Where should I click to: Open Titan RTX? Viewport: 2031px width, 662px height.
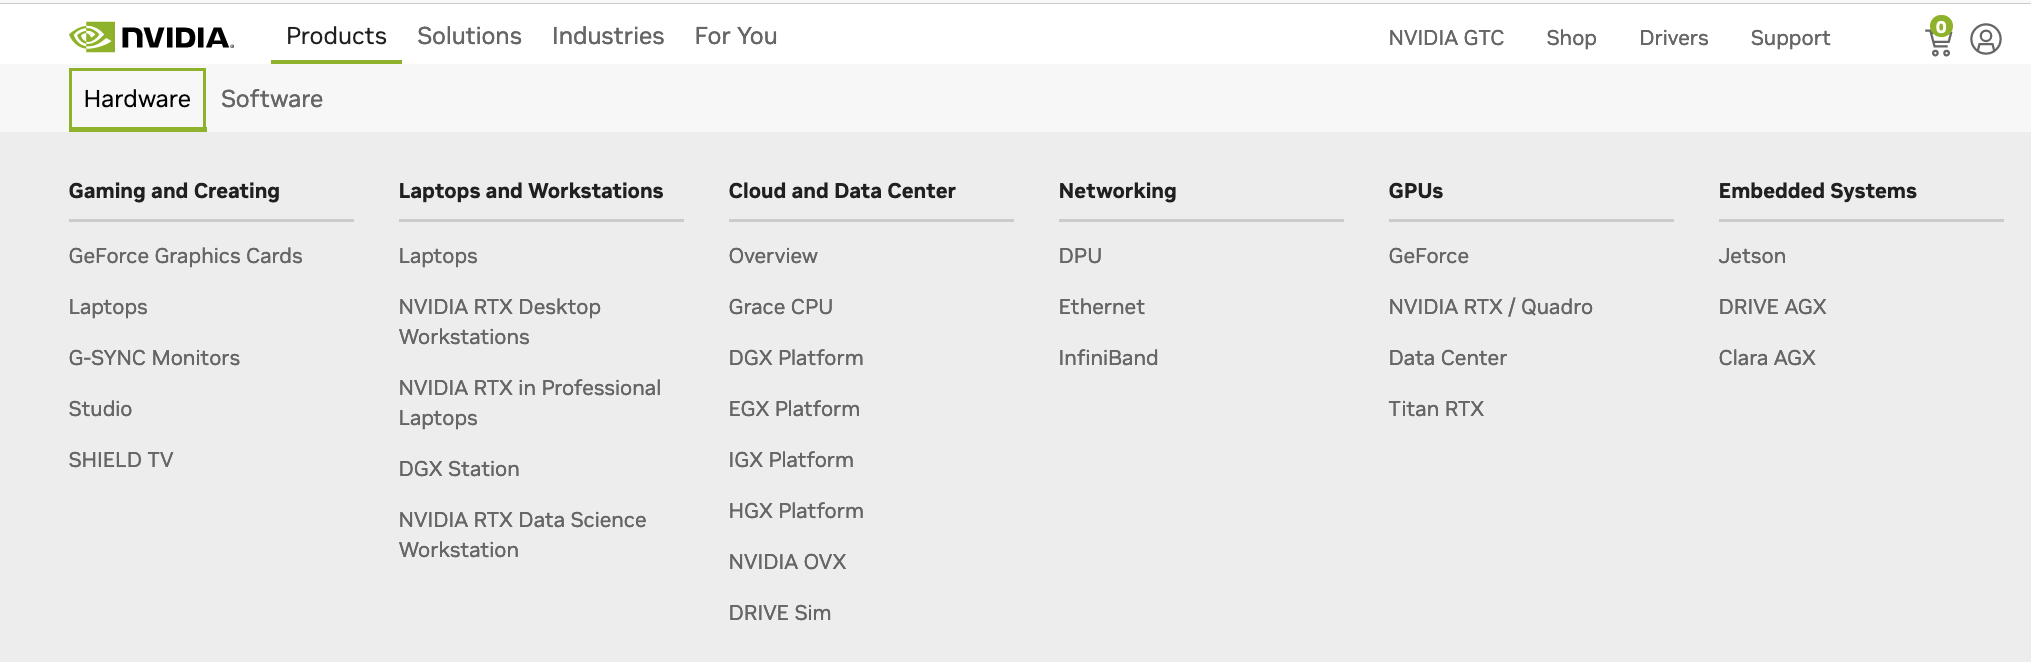1436,409
